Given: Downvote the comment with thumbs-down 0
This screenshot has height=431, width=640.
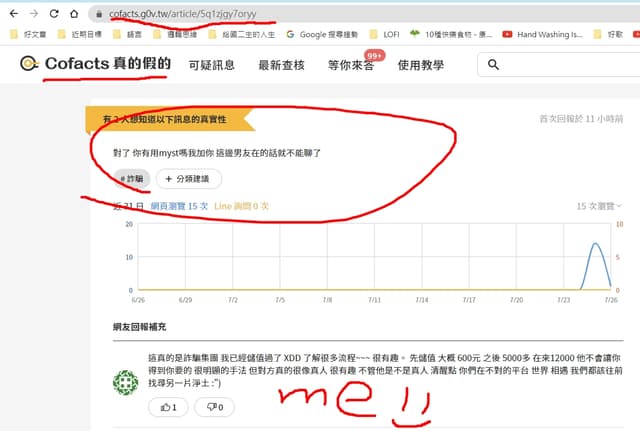Looking at the screenshot, I should (x=215, y=407).
